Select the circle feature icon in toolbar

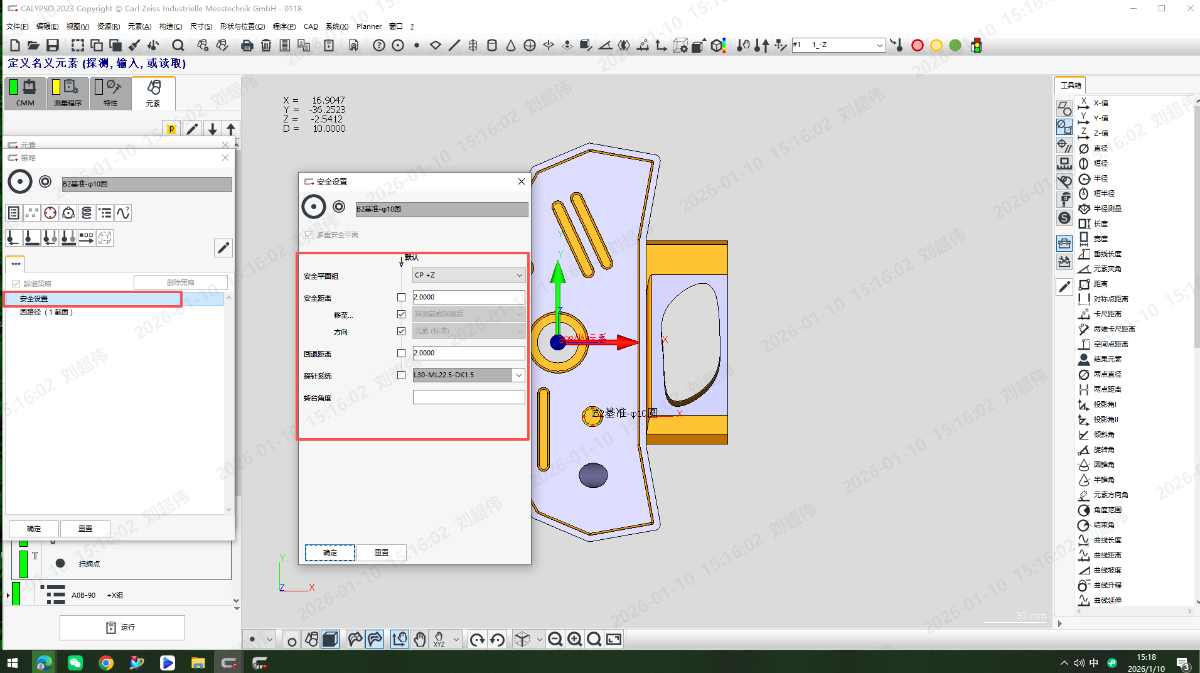pos(398,45)
